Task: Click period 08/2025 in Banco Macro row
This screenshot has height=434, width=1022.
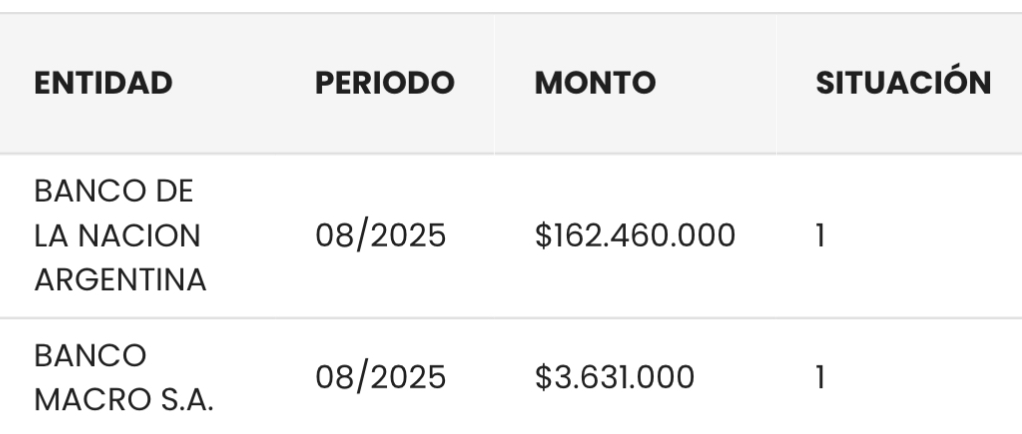Action: click(381, 378)
